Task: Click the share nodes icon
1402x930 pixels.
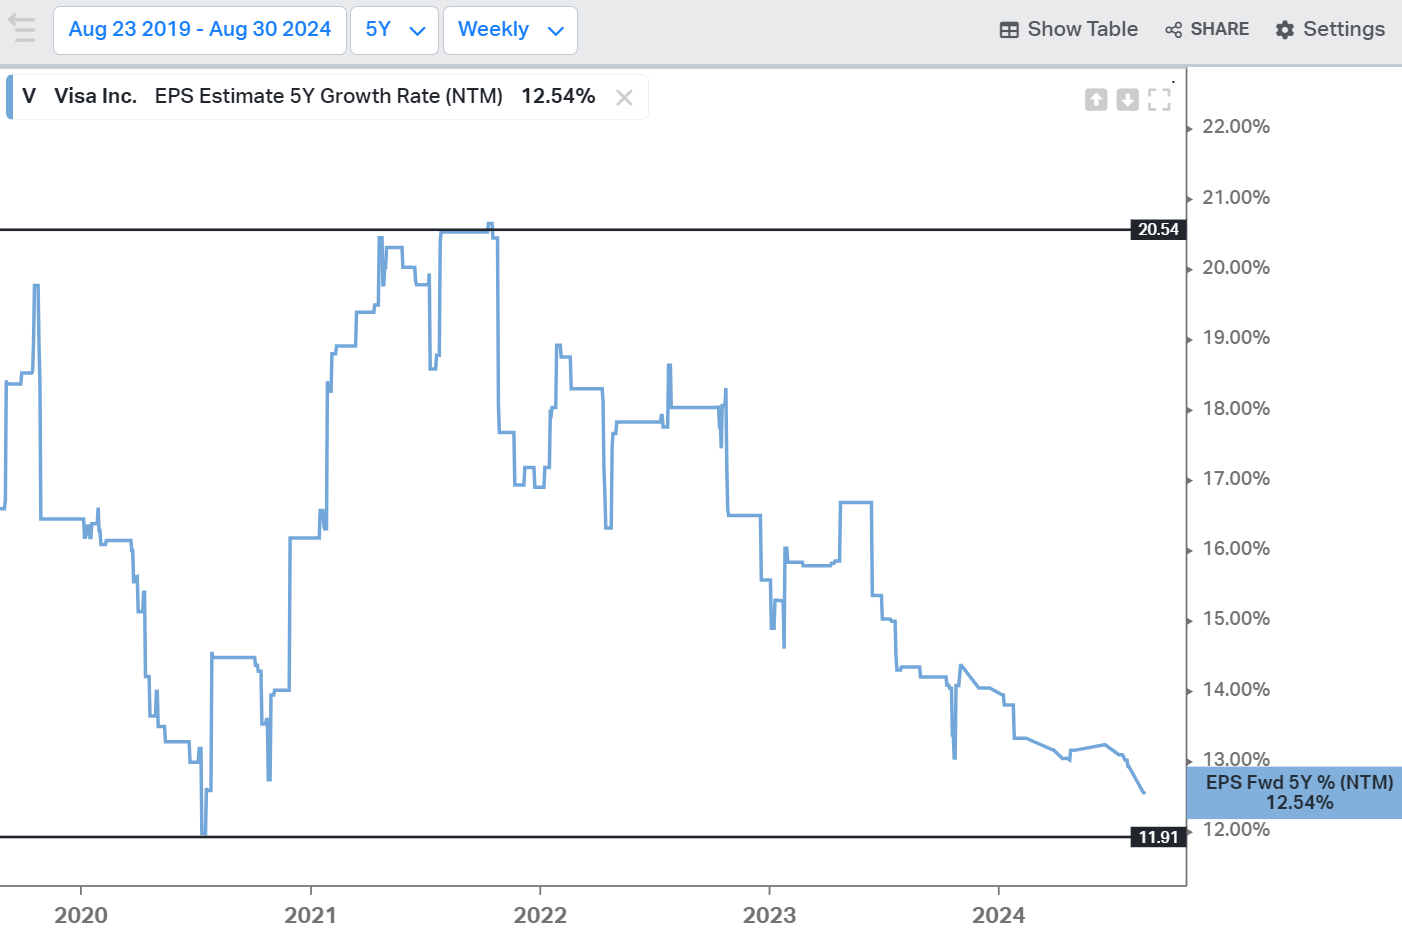Action: click(x=1174, y=30)
